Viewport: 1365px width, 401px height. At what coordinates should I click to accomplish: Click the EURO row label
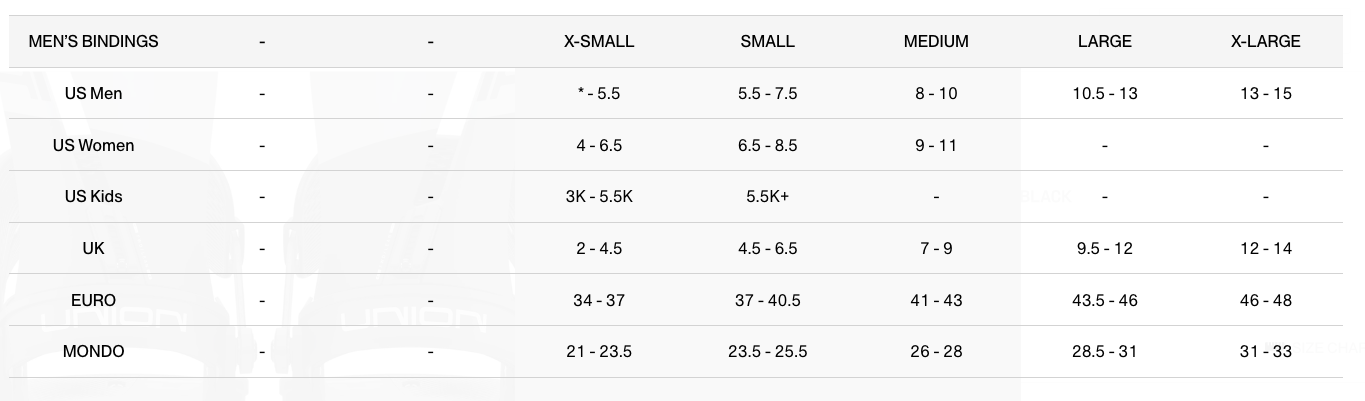point(93,301)
